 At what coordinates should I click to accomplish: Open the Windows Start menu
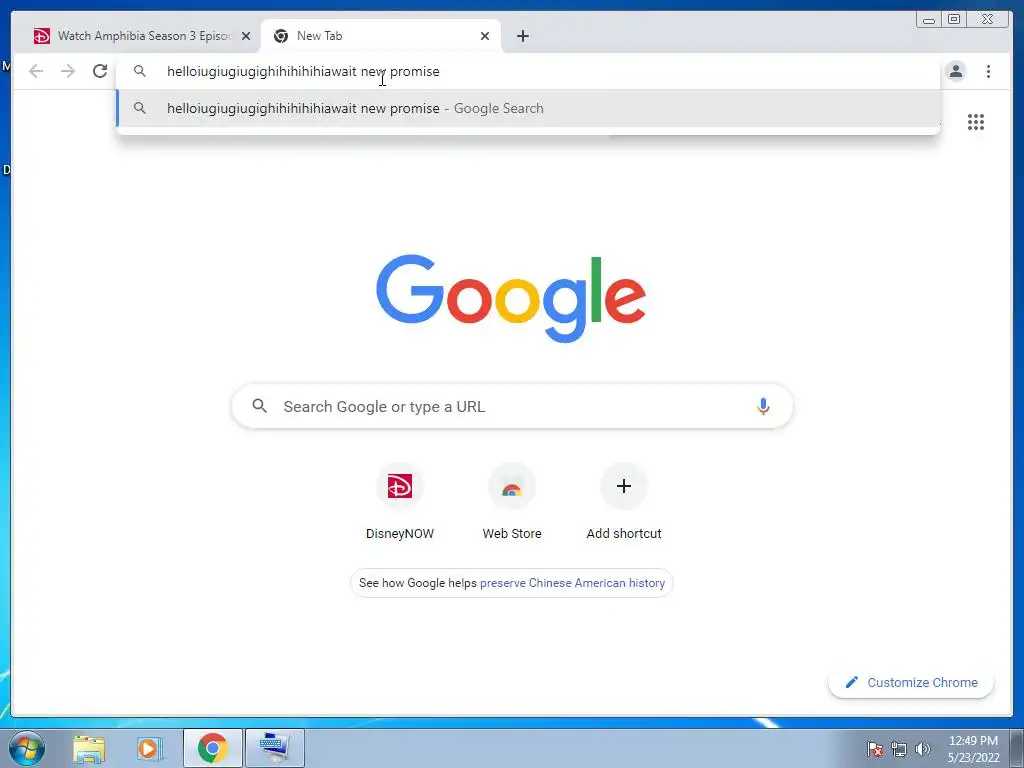tap(27, 748)
